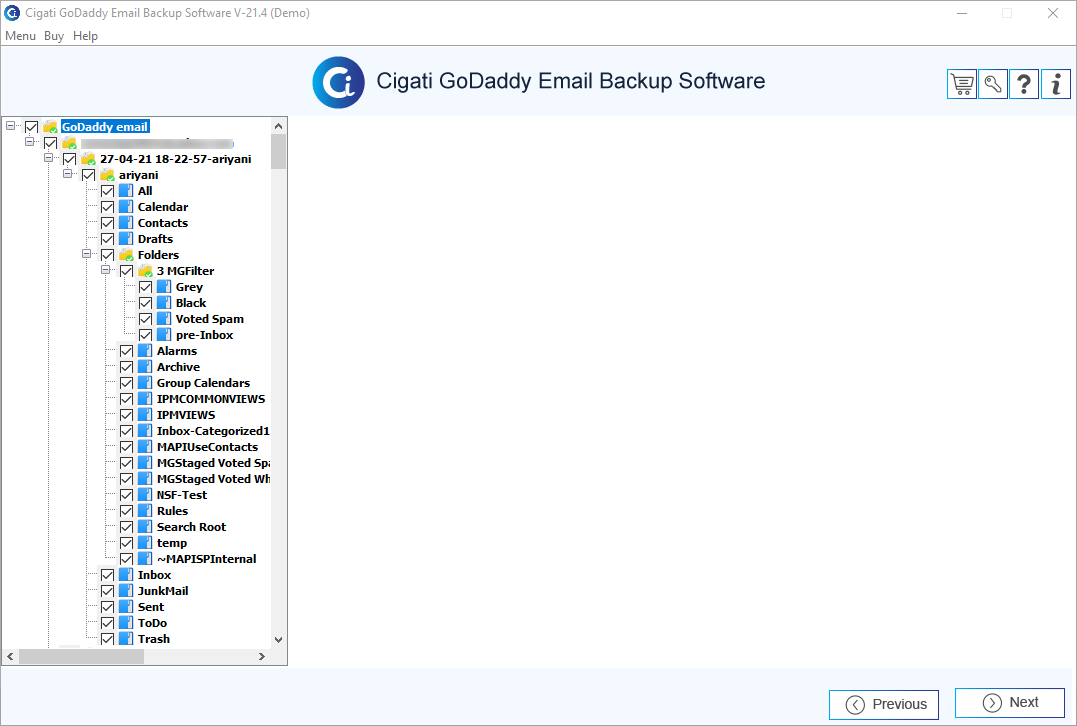Click the key activation icon
This screenshot has height=726, width=1077.
coord(993,84)
